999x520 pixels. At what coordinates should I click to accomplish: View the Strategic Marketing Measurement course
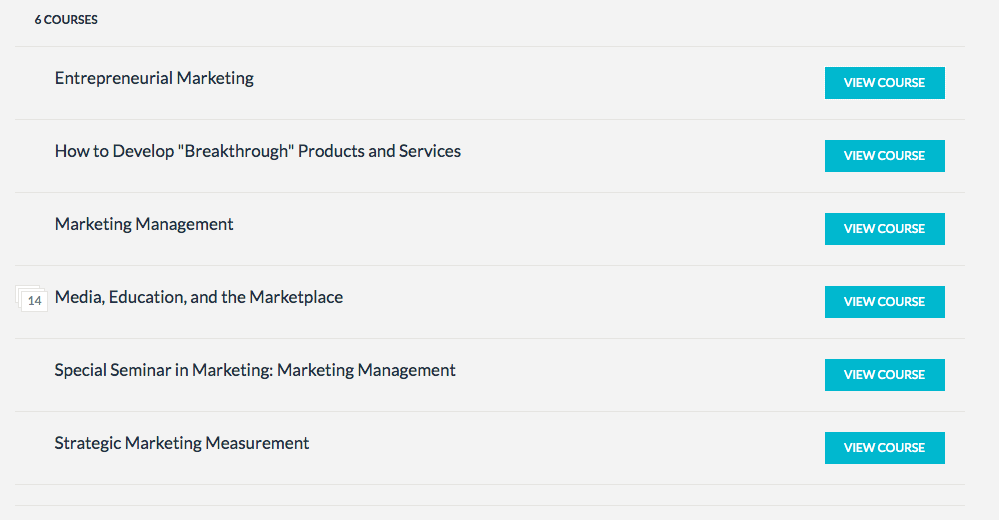(x=884, y=448)
